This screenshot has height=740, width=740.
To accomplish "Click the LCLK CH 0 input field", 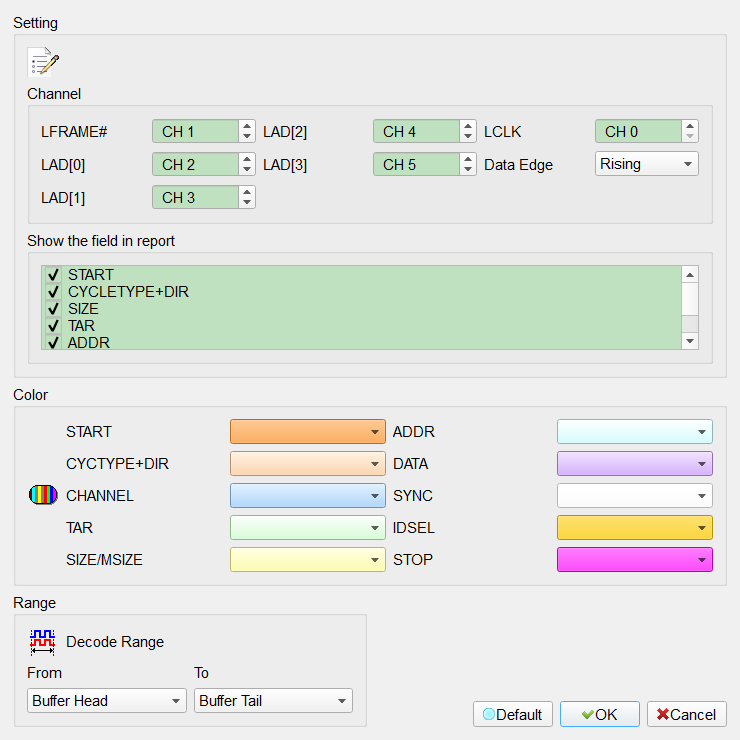I will tap(639, 131).
